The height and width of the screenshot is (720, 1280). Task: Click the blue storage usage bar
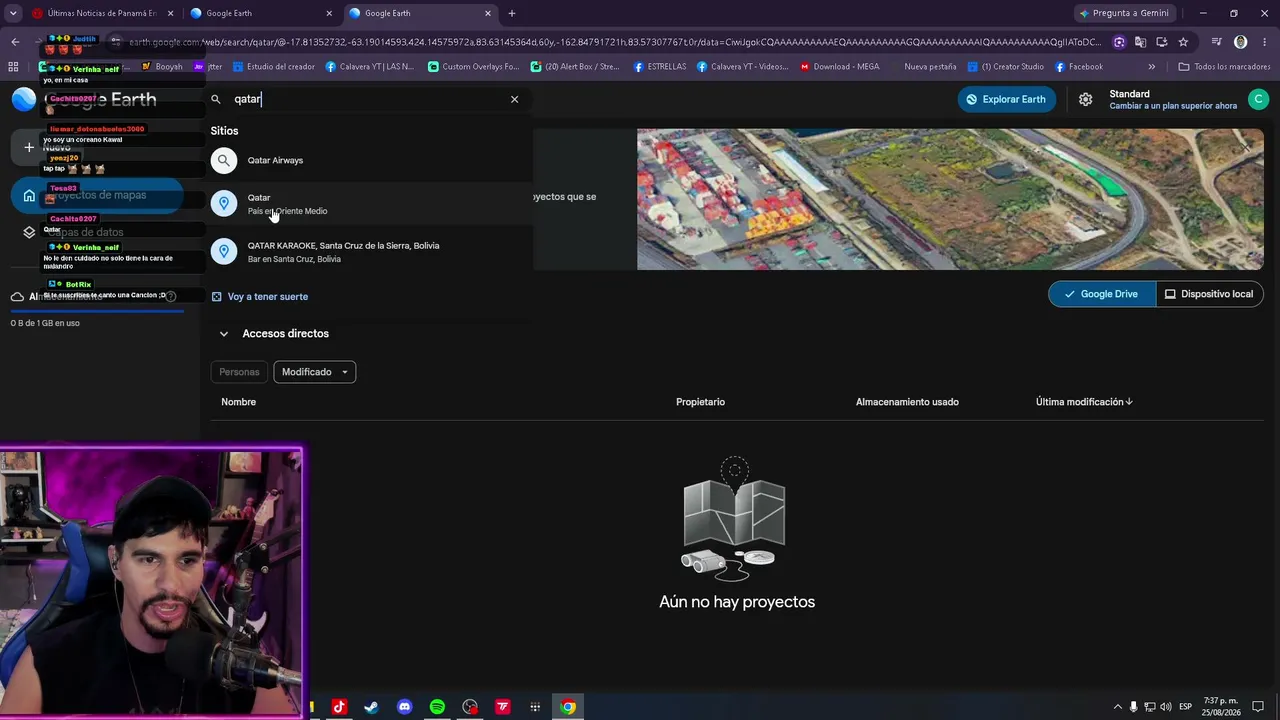pyautogui.click(x=97, y=311)
